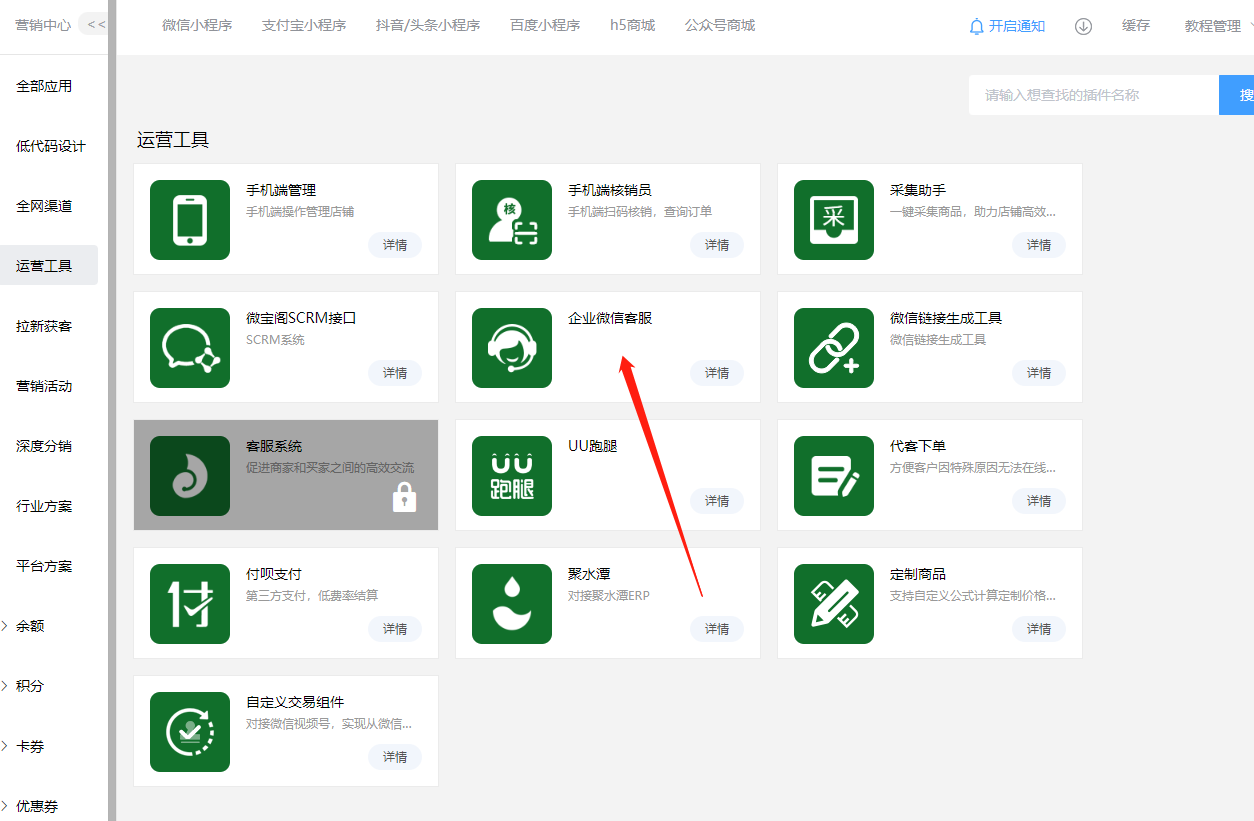Select the 采集助手 app icon
The height and width of the screenshot is (821, 1254).
pyautogui.click(x=834, y=220)
